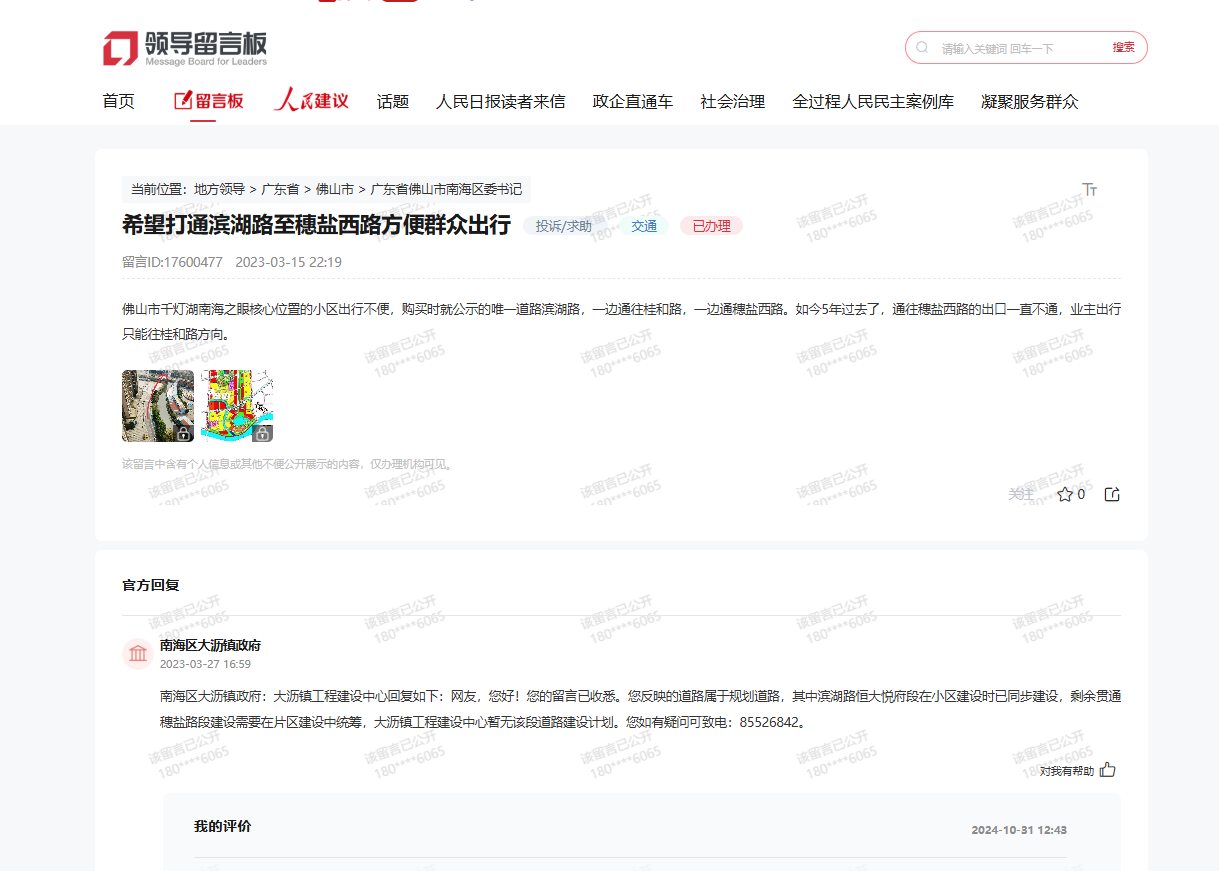This screenshot has height=871, width=1219.
Task: Go to the 首页 menu item
Action: coord(118,101)
